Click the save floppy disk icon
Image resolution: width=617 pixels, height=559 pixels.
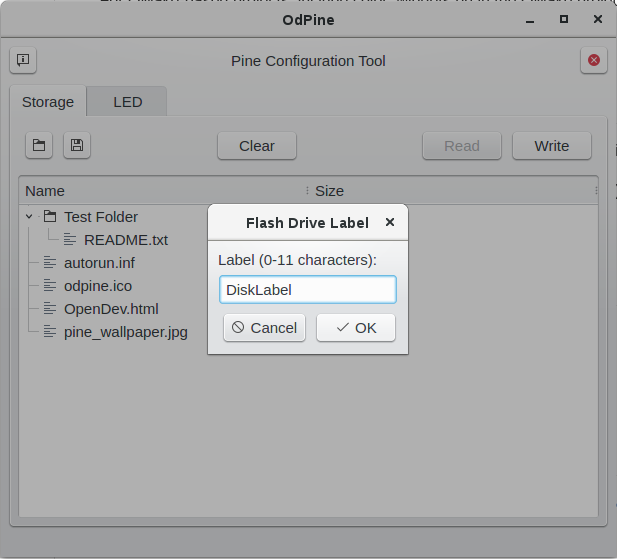pos(77,146)
